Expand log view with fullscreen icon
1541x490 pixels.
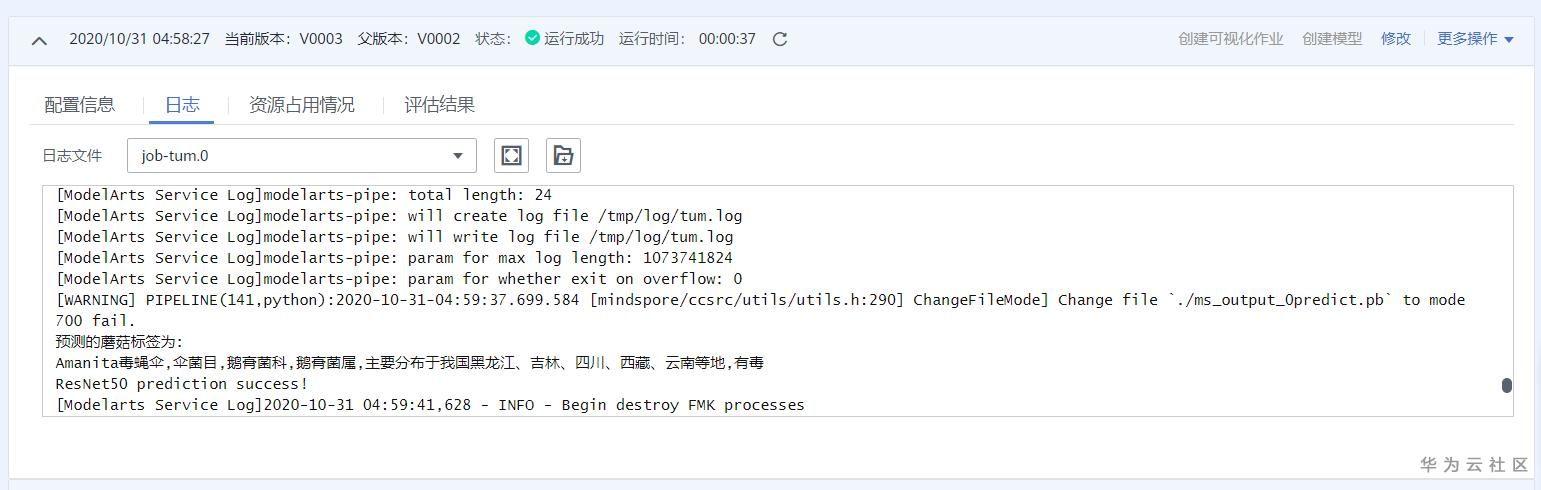[x=511, y=155]
